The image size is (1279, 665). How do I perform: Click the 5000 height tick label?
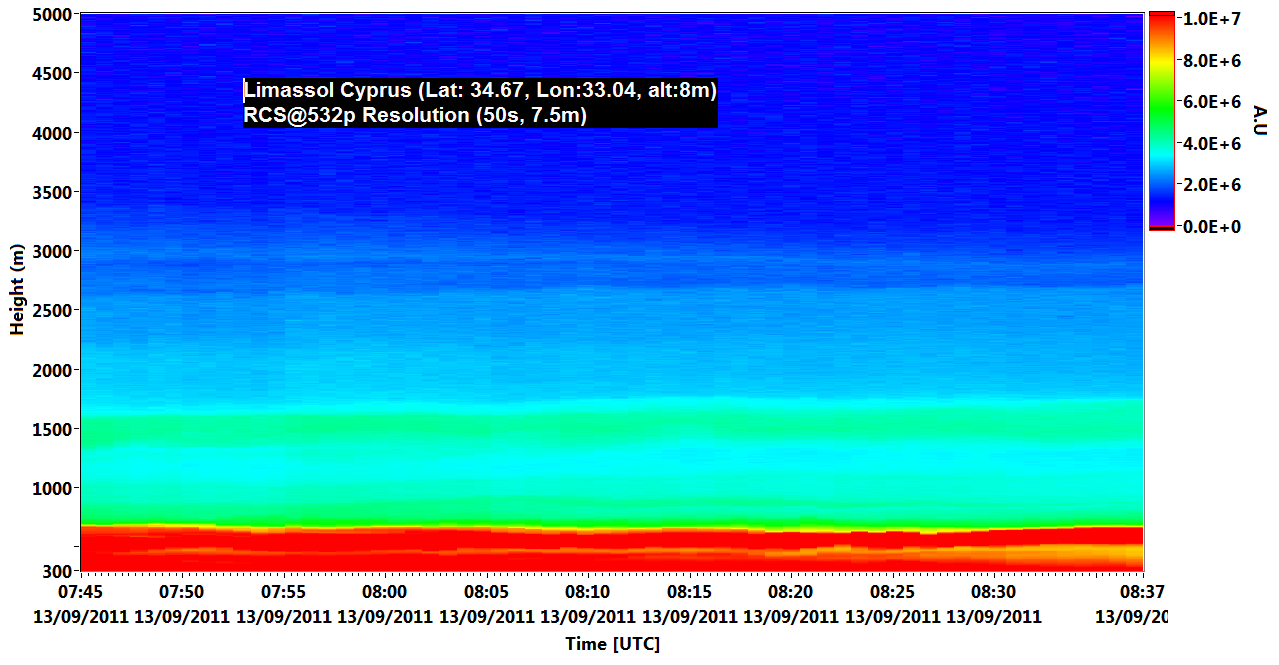point(50,15)
